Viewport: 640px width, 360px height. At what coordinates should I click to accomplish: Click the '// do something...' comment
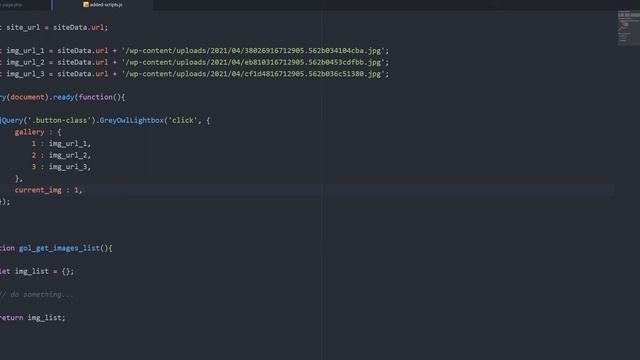click(37, 294)
